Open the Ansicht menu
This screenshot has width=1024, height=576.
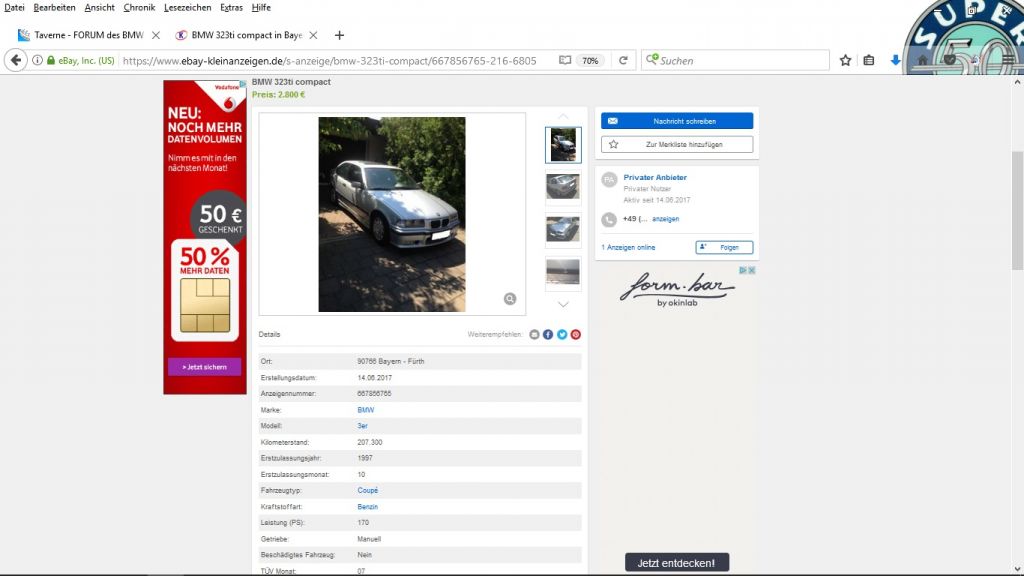pos(99,8)
